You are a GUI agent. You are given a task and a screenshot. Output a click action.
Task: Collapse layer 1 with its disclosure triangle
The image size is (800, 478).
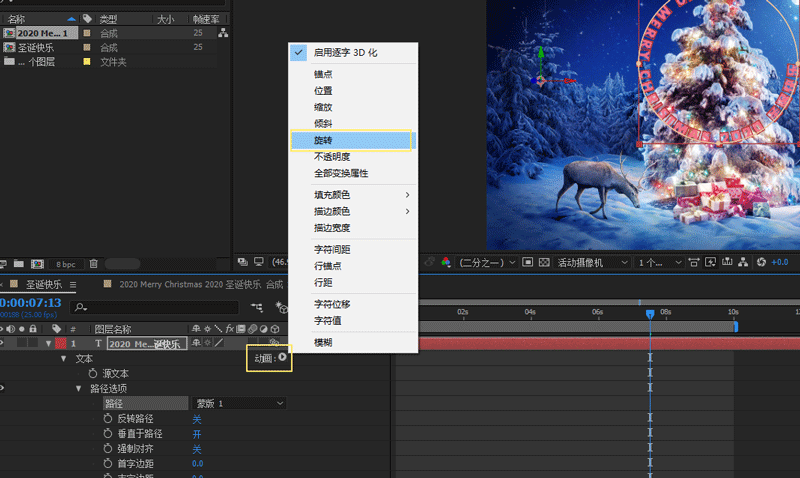coord(48,344)
